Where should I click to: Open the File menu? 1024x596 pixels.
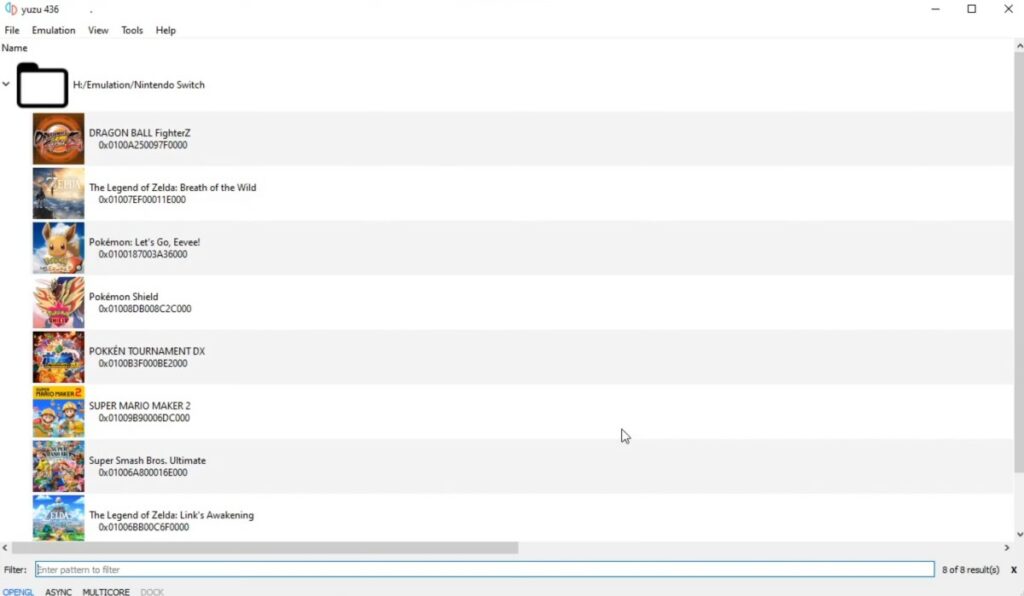(x=12, y=30)
